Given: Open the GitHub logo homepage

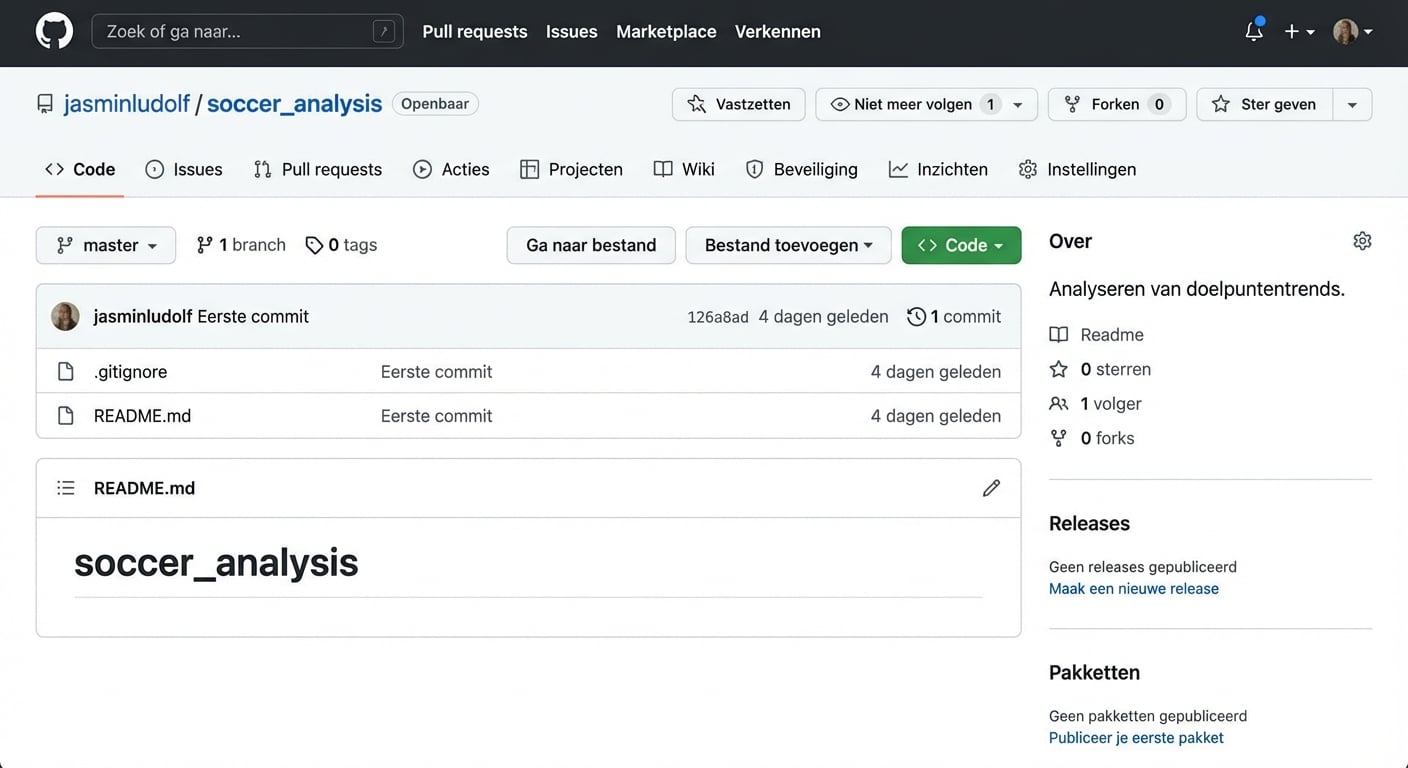Looking at the screenshot, I should pos(54,32).
